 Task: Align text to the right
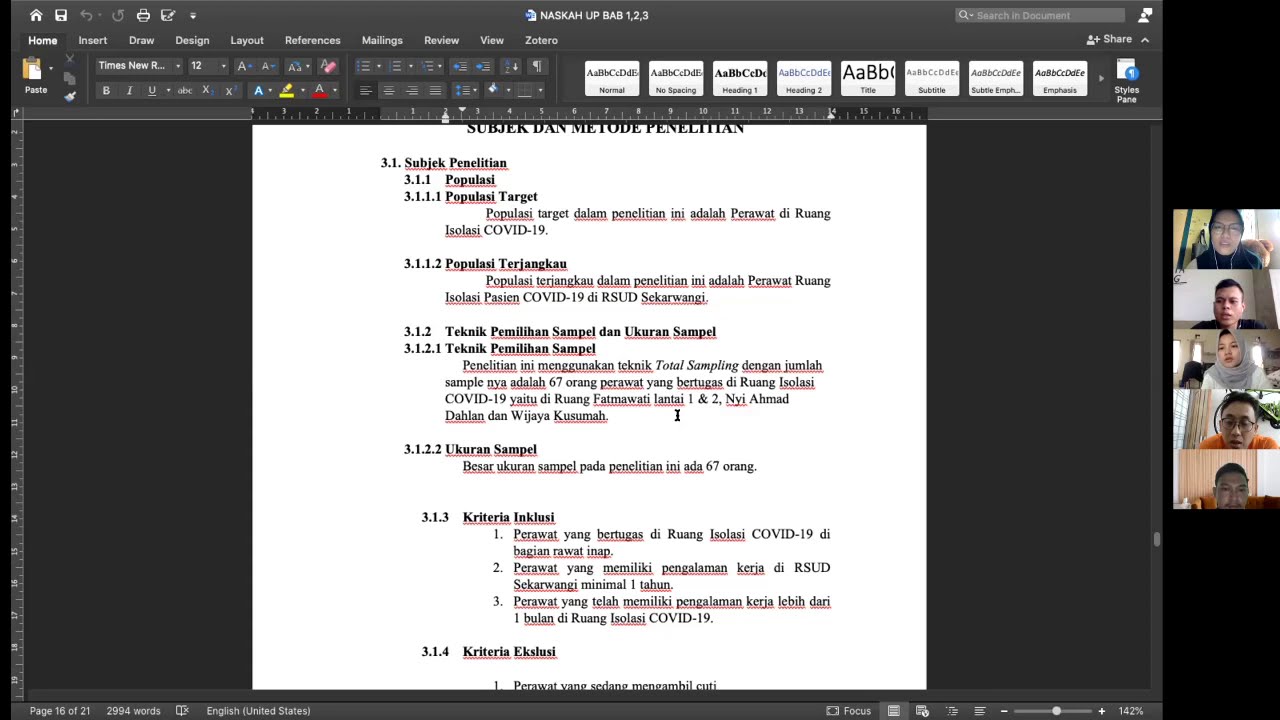(412, 91)
